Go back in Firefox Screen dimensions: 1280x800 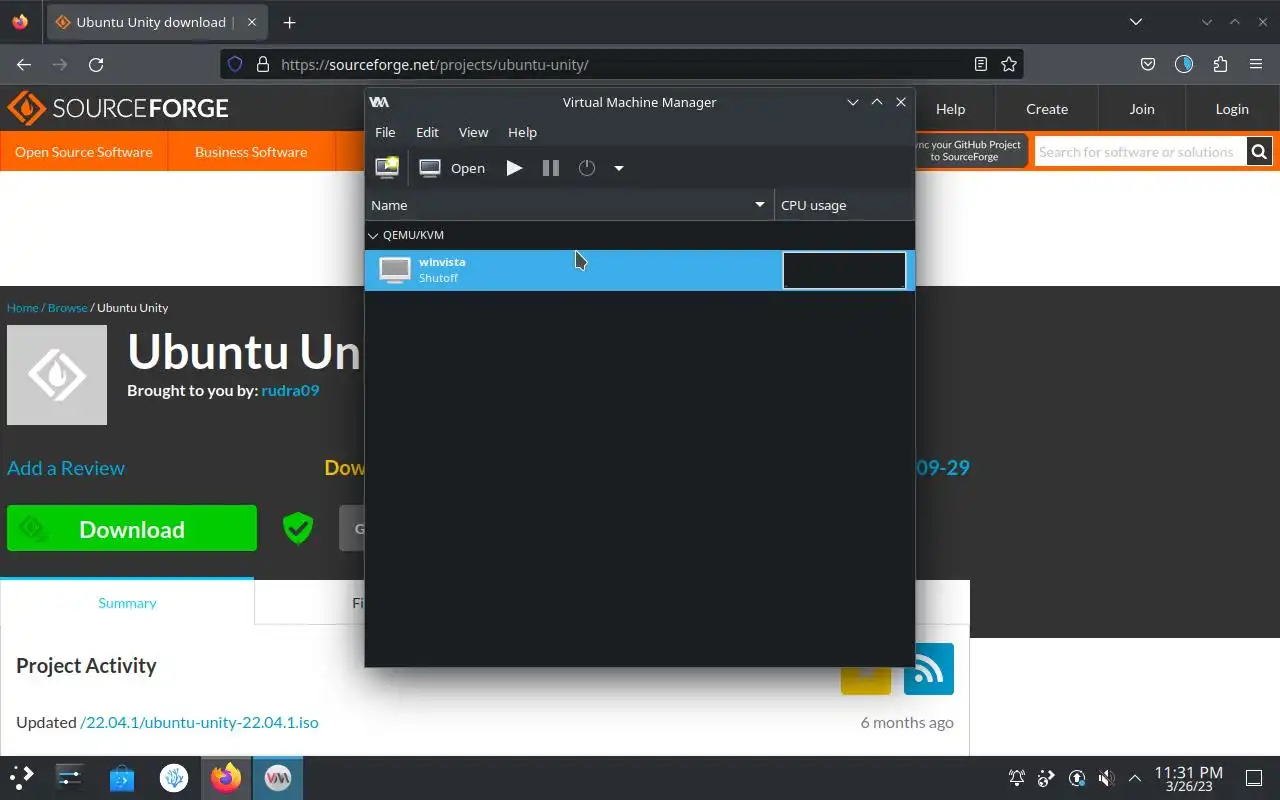click(x=24, y=64)
